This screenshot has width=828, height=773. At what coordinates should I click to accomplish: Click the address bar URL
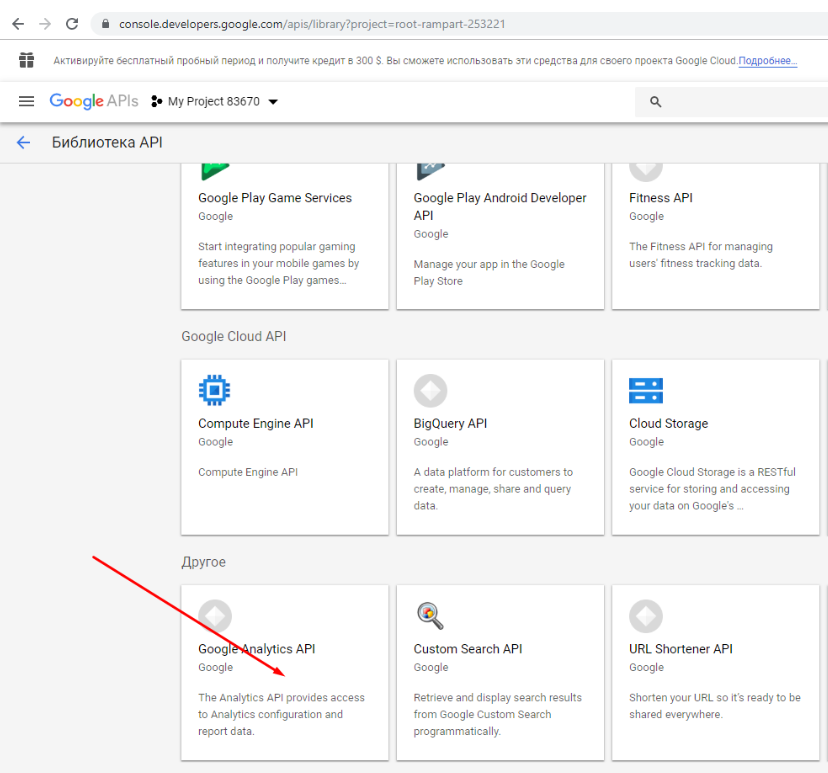[312, 24]
